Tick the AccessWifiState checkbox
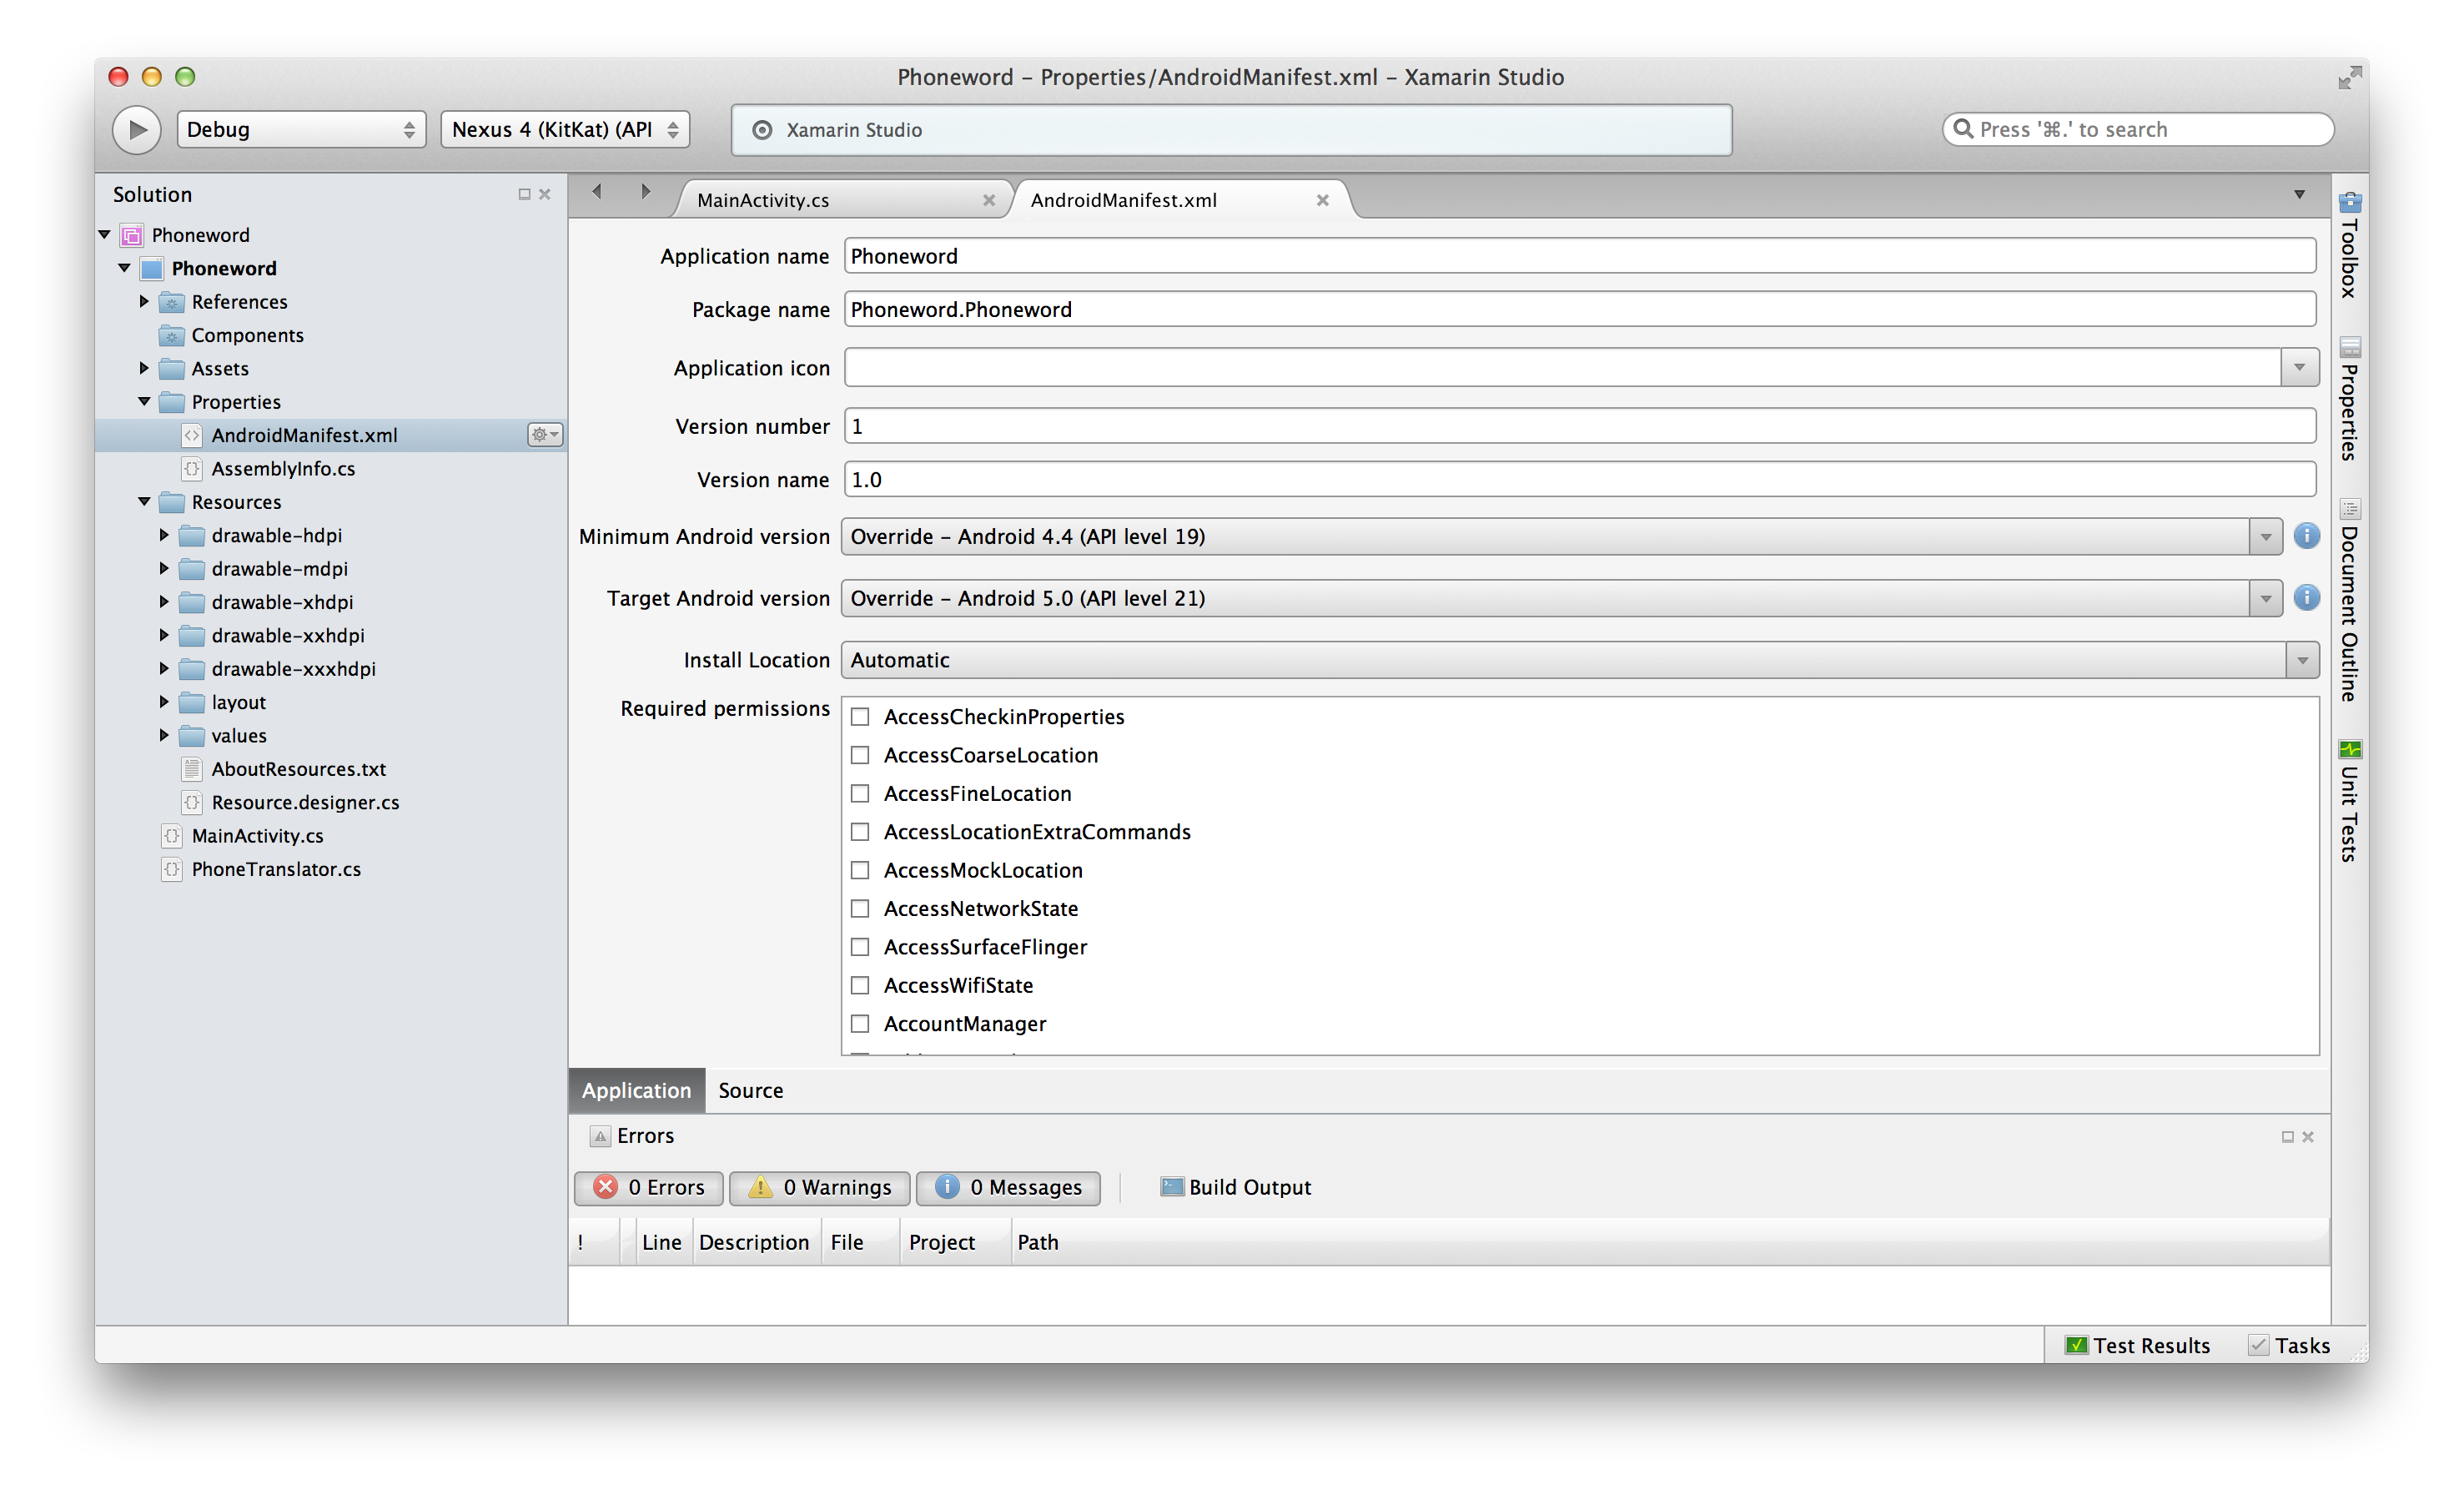This screenshot has width=2464, height=1495. point(860,986)
